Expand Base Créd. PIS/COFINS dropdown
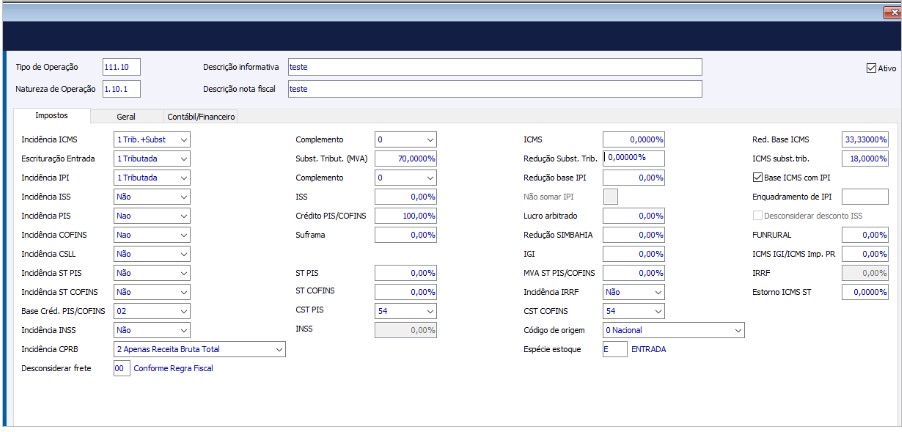This screenshot has width=902, height=432. pos(152,311)
